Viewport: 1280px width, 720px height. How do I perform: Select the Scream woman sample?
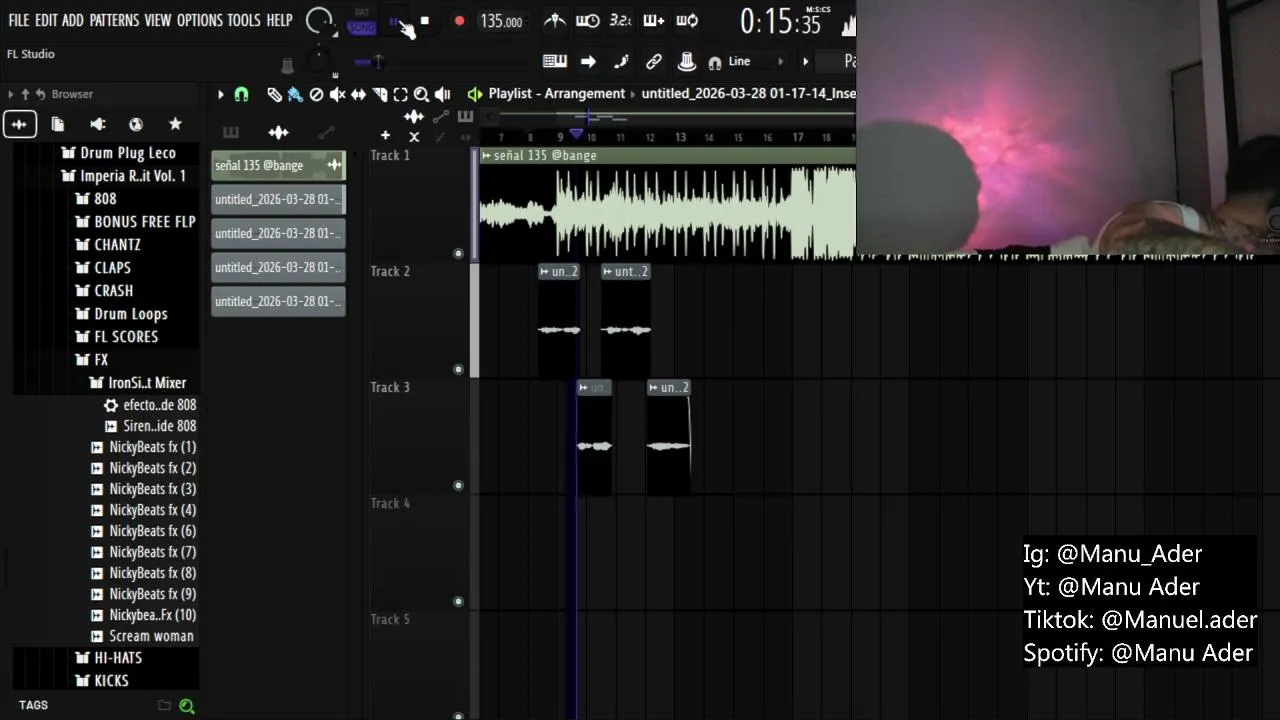click(x=142, y=636)
